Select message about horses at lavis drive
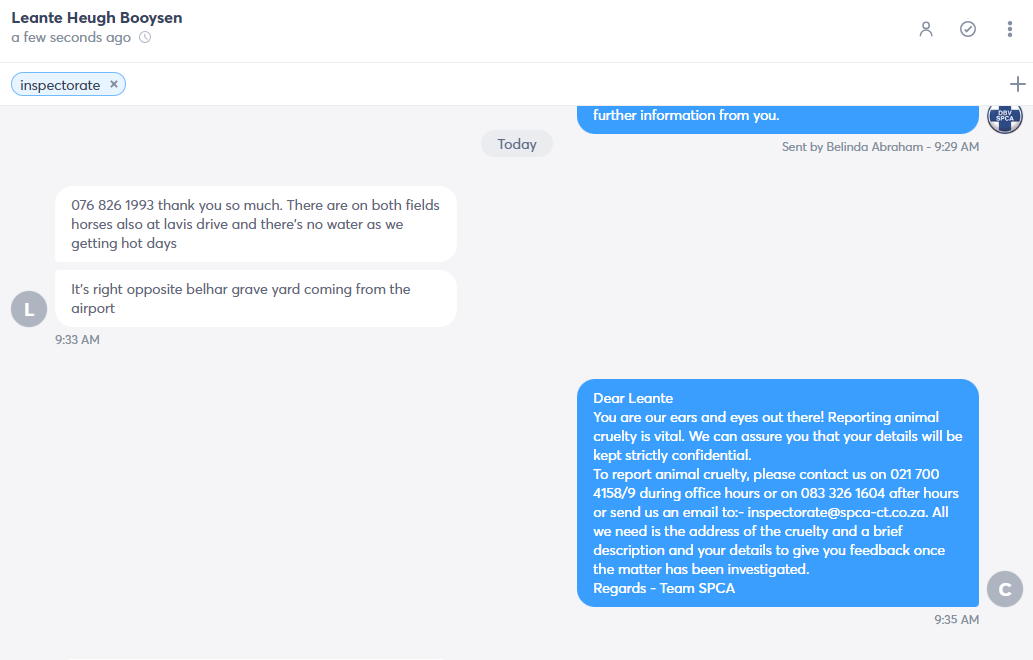This screenshot has width=1033, height=660. pos(256,224)
